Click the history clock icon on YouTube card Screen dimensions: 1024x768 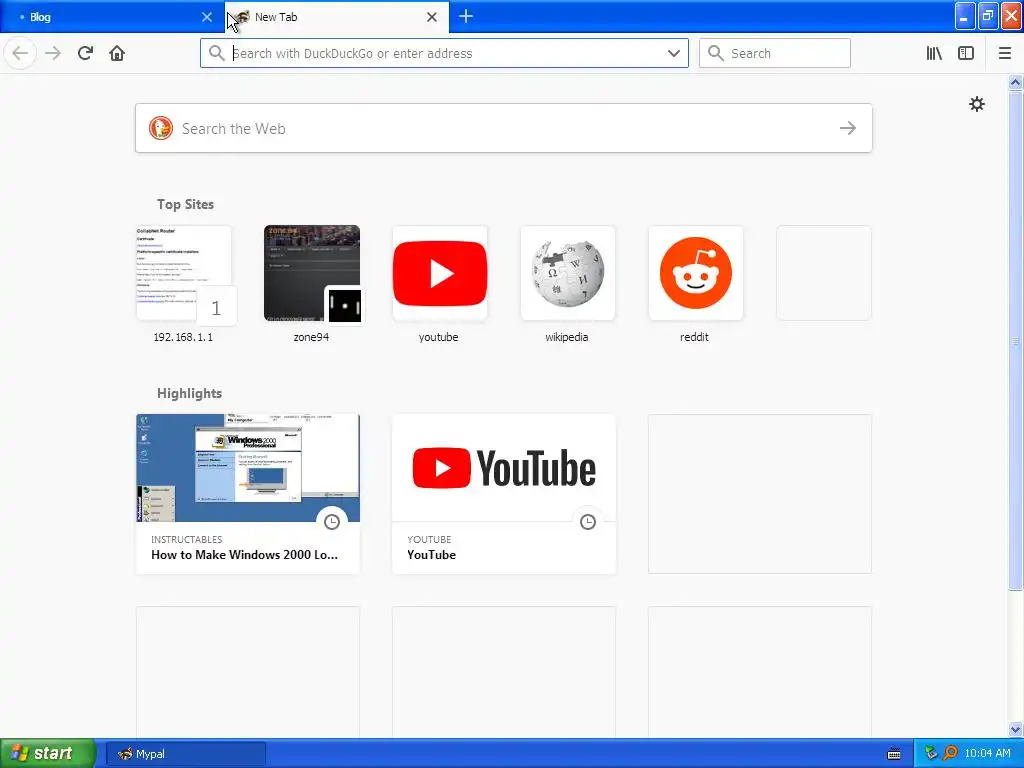(x=588, y=522)
